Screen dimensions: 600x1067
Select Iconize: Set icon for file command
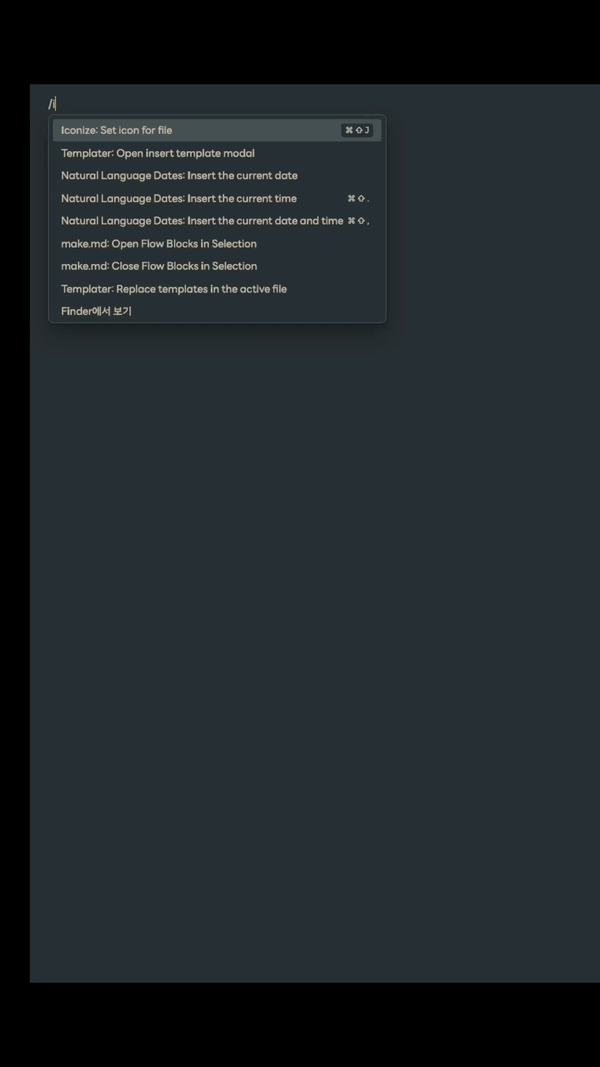tap(217, 130)
